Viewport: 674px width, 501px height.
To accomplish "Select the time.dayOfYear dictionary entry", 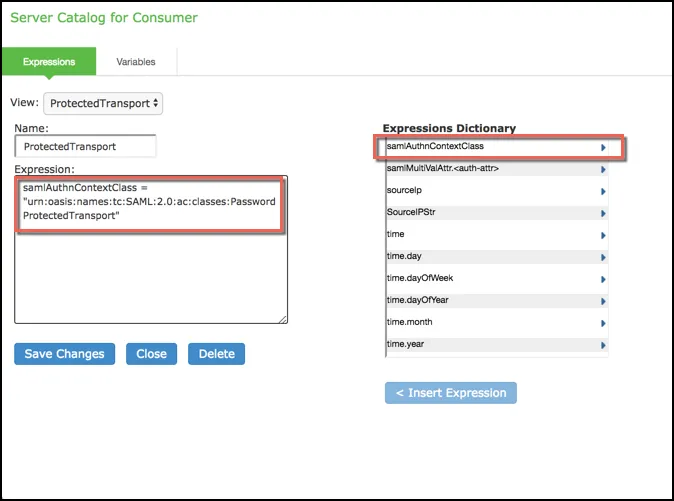I will [497, 300].
